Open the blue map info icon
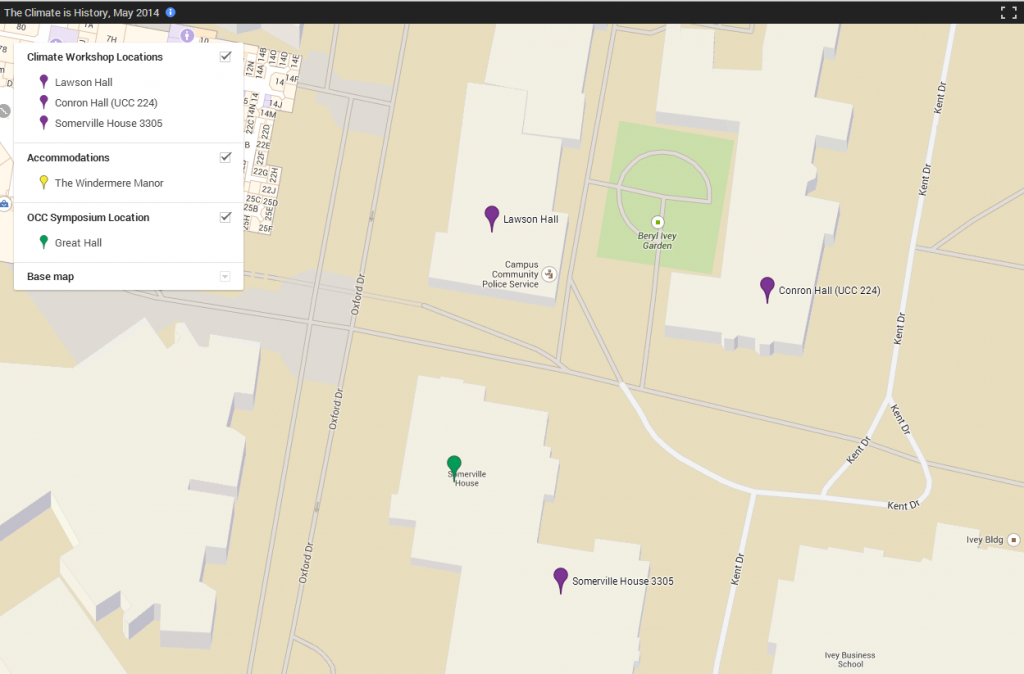Viewport: 1024px width, 674px height. 171,12
